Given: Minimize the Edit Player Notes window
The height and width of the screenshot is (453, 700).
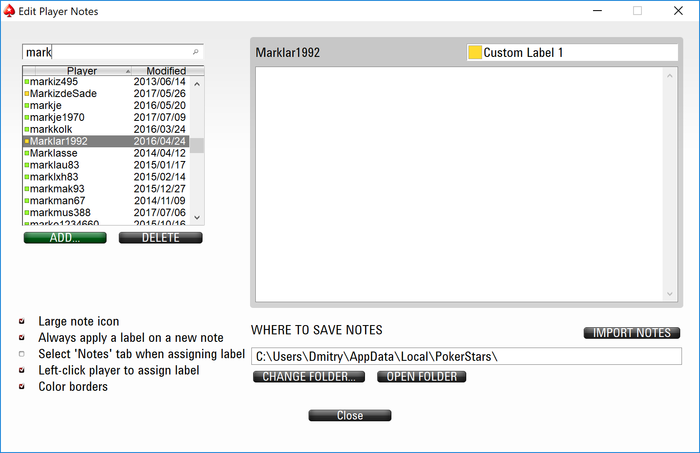Looking at the screenshot, I should tap(597, 11).
